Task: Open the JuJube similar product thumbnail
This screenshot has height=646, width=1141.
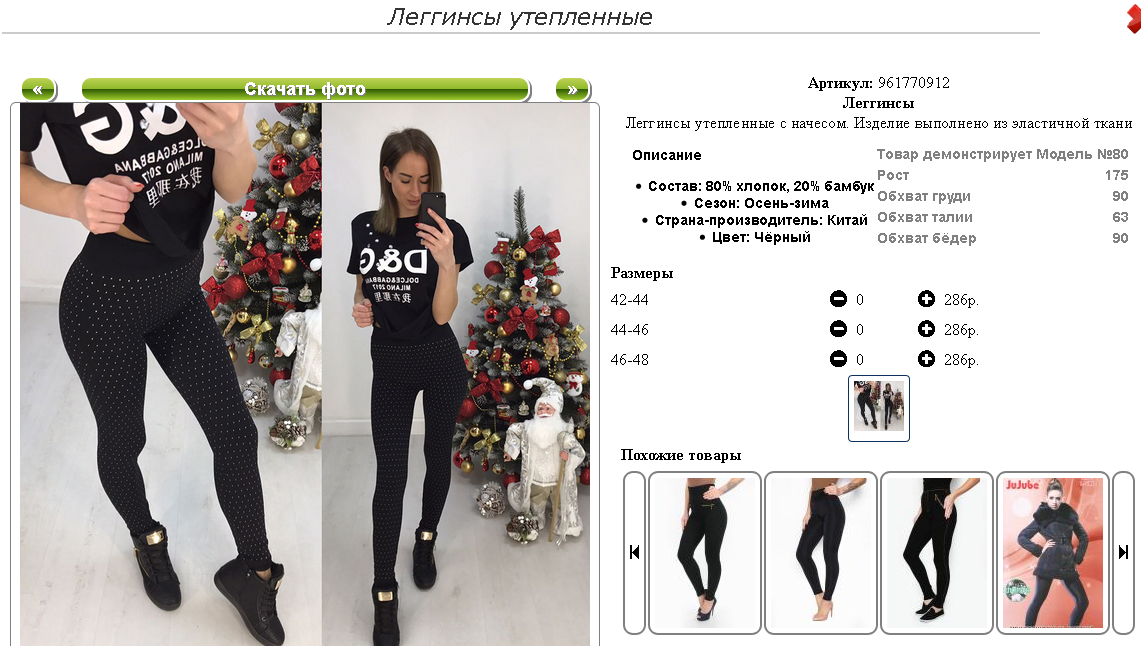Action: click(x=1052, y=552)
